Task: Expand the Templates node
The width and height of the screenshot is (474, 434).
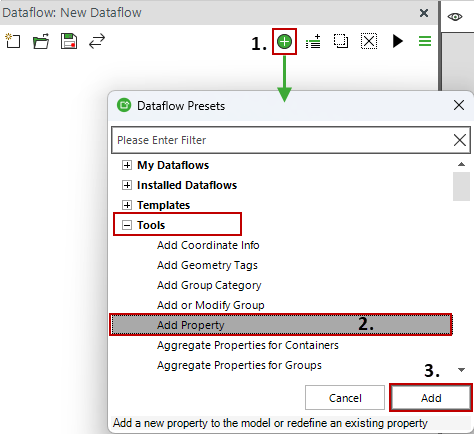Action: (127, 205)
